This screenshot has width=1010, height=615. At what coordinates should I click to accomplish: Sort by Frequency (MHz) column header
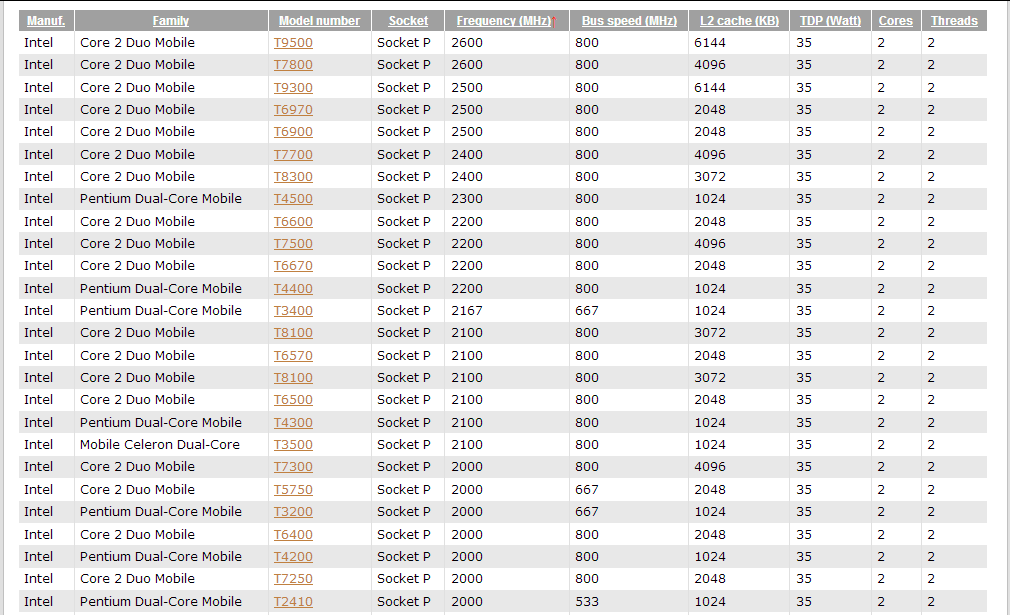[503, 21]
